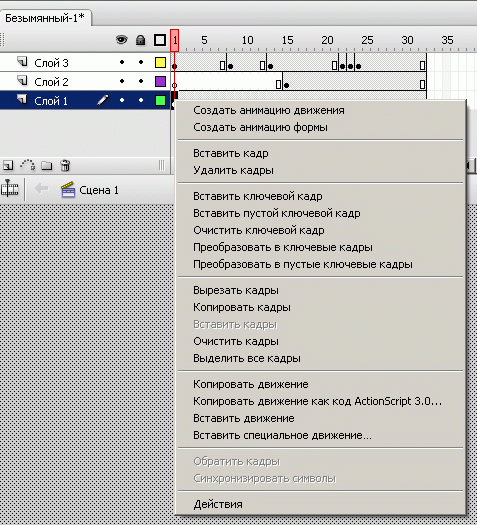
Task: Toggle lock dot of Слой 2
Action: click(141, 81)
